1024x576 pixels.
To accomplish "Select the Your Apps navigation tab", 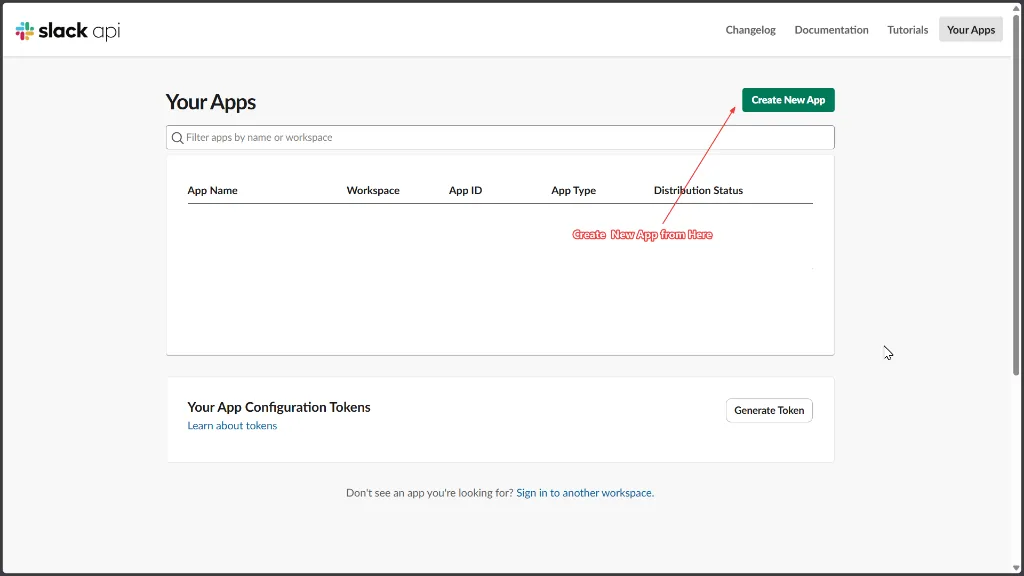I will [x=970, y=30].
